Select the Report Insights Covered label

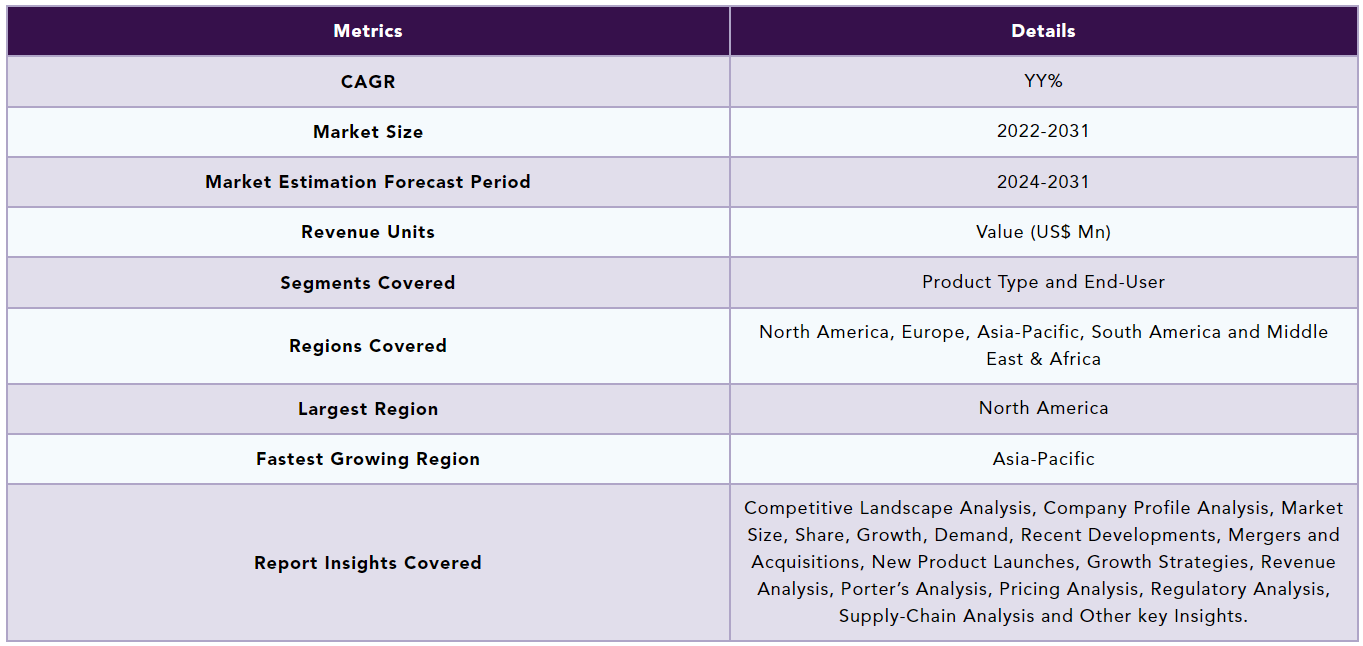point(368,563)
